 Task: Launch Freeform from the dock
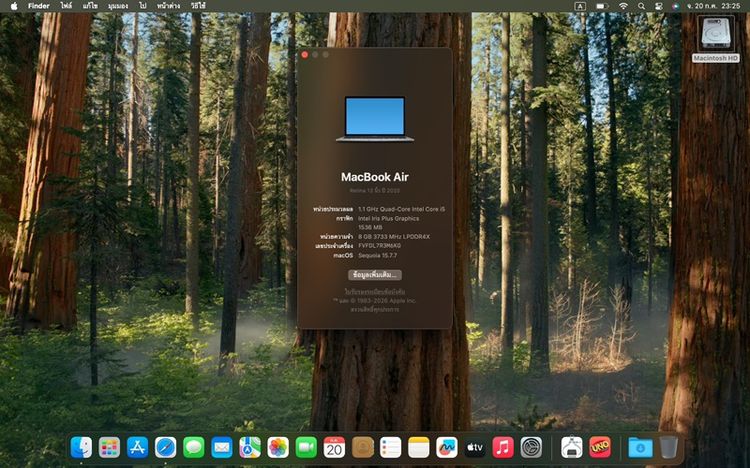447,447
